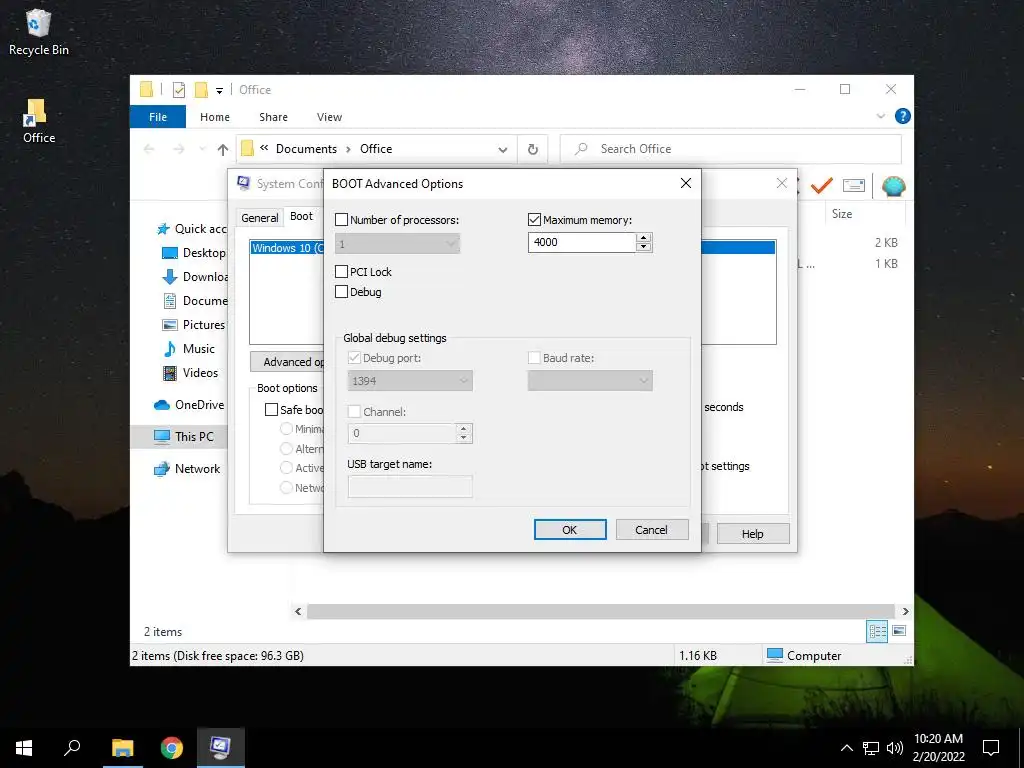Screen dimensions: 1024x768
Task: Decrease maximum memory with down arrow
Action: tap(644, 247)
